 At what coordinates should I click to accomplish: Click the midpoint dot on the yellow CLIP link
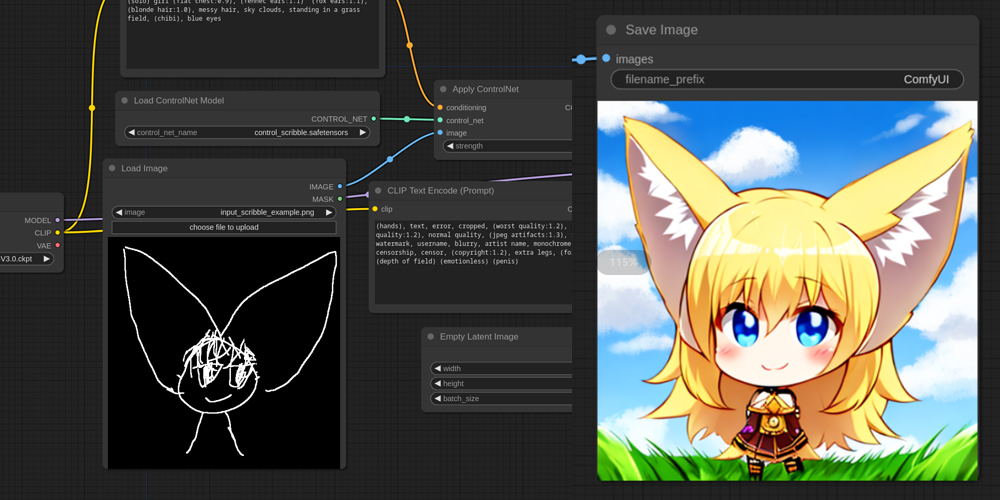(92, 108)
